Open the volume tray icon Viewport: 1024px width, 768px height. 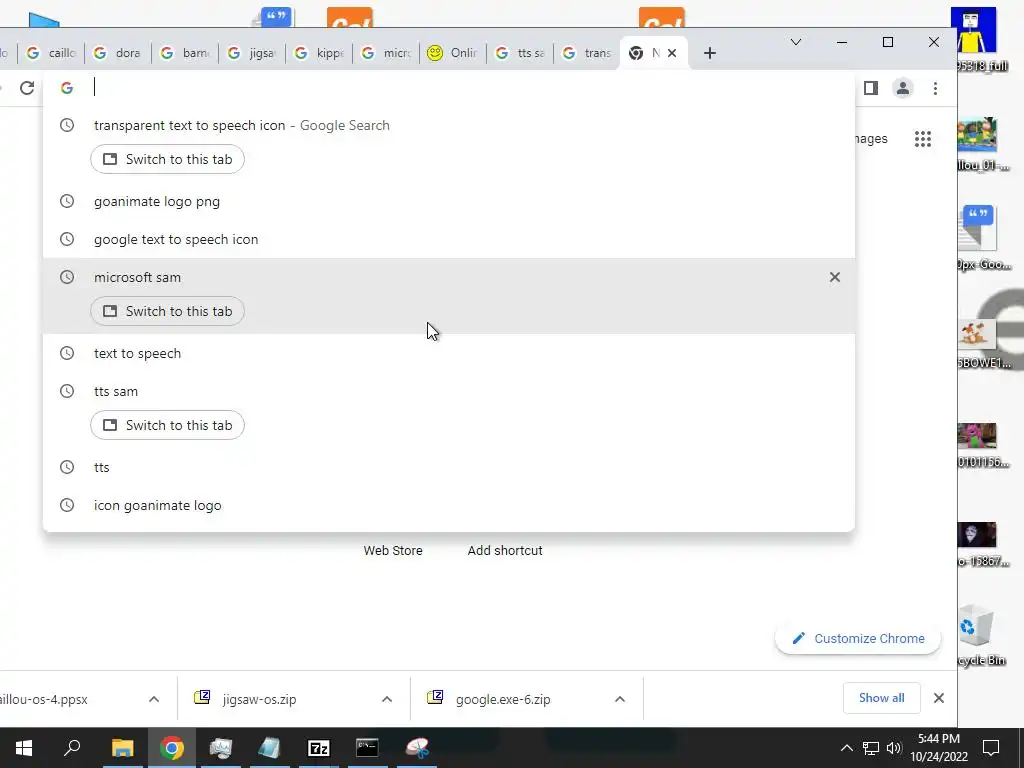[x=894, y=748]
